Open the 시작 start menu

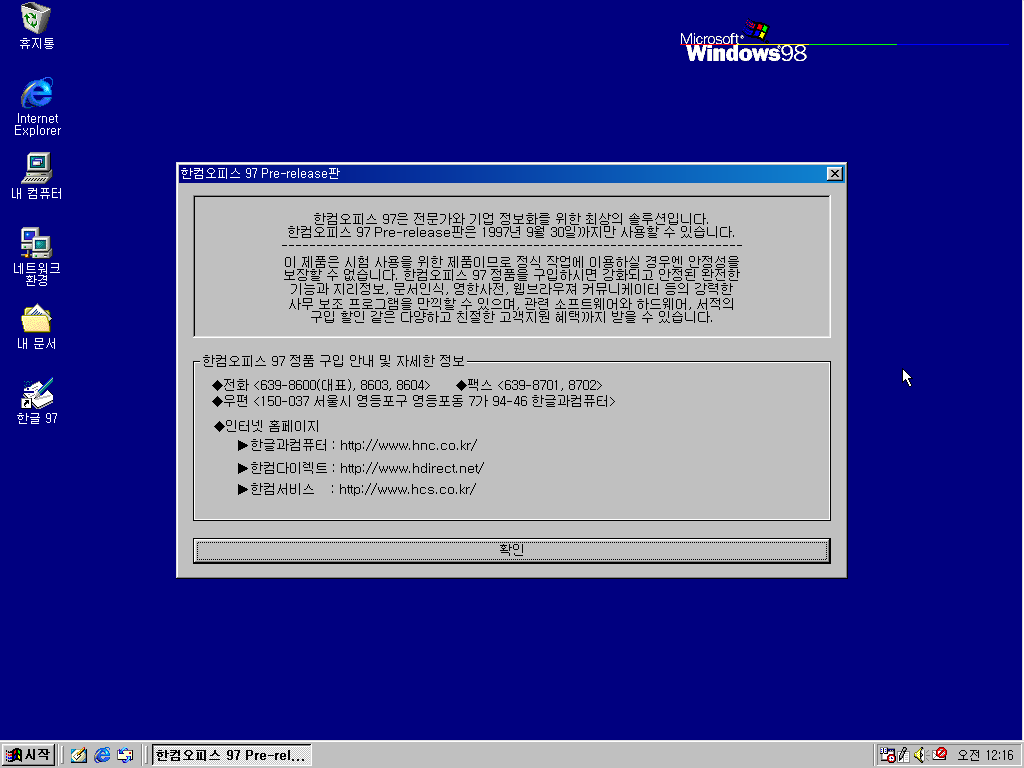tap(28, 755)
